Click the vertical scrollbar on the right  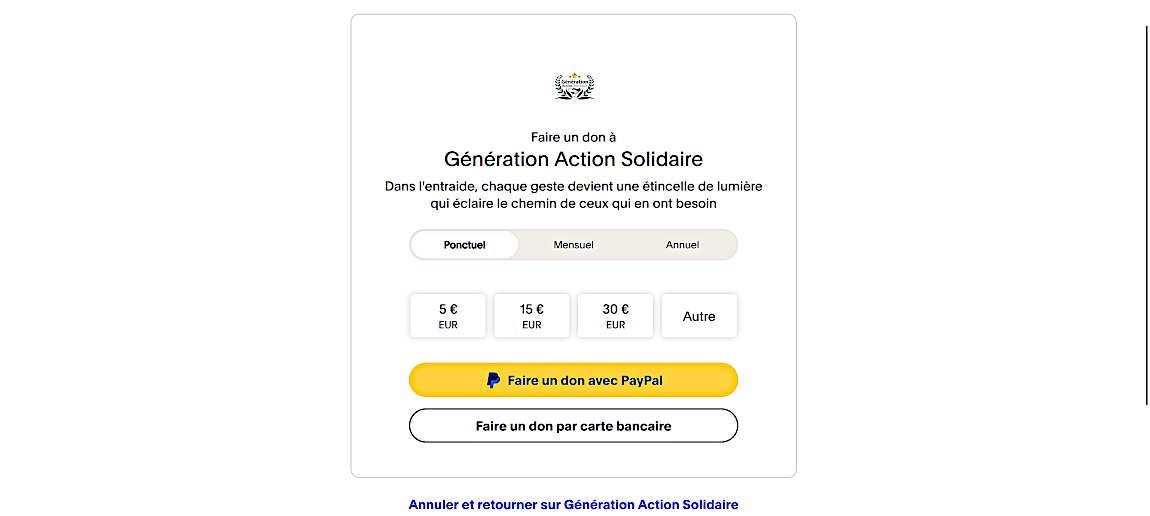pos(1146,215)
